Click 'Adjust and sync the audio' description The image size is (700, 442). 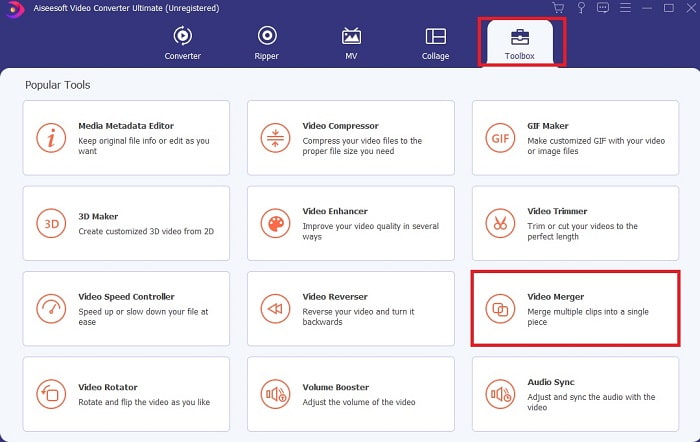coord(591,402)
